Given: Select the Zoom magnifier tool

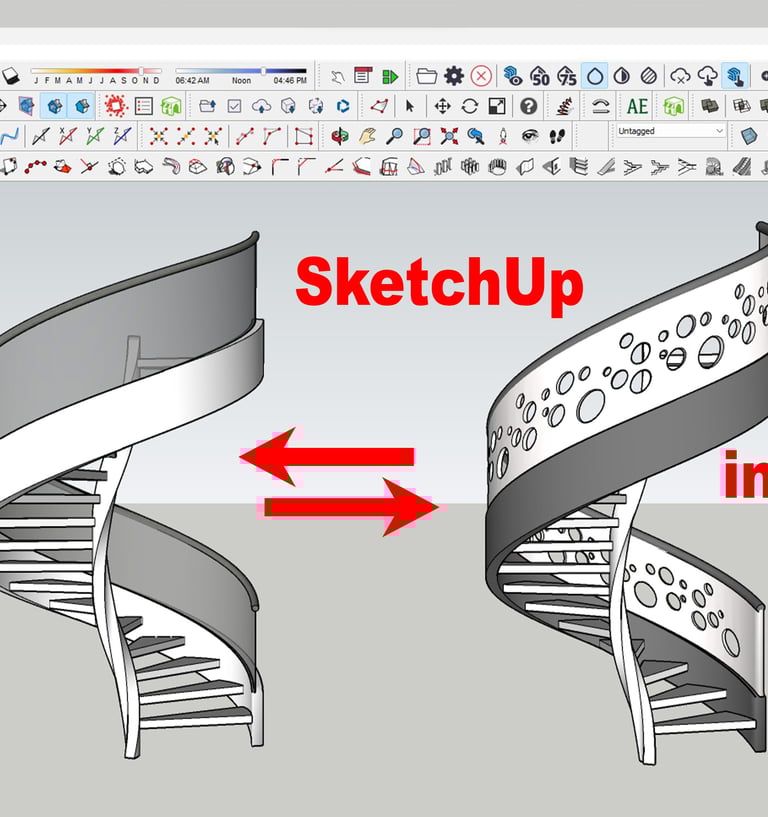Looking at the screenshot, I should click(394, 137).
